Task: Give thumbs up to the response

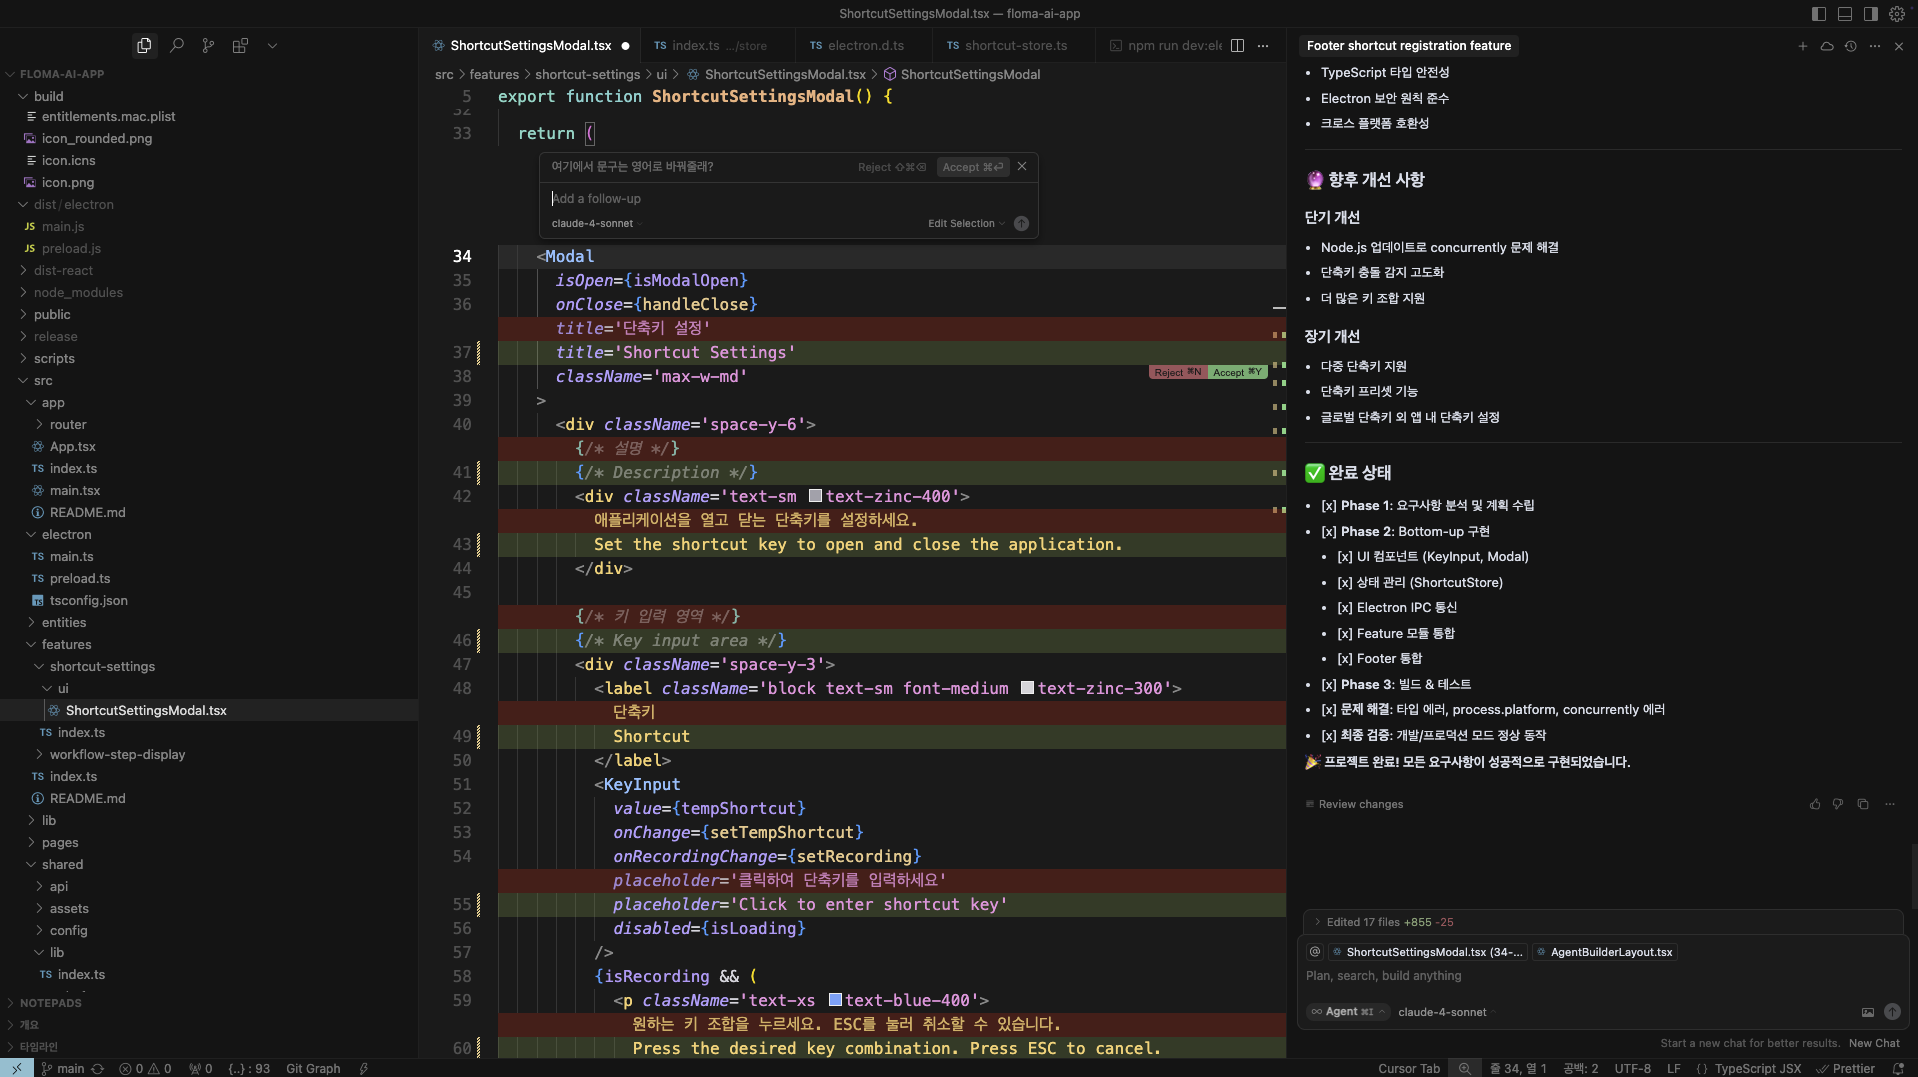Action: pyautogui.click(x=1815, y=804)
